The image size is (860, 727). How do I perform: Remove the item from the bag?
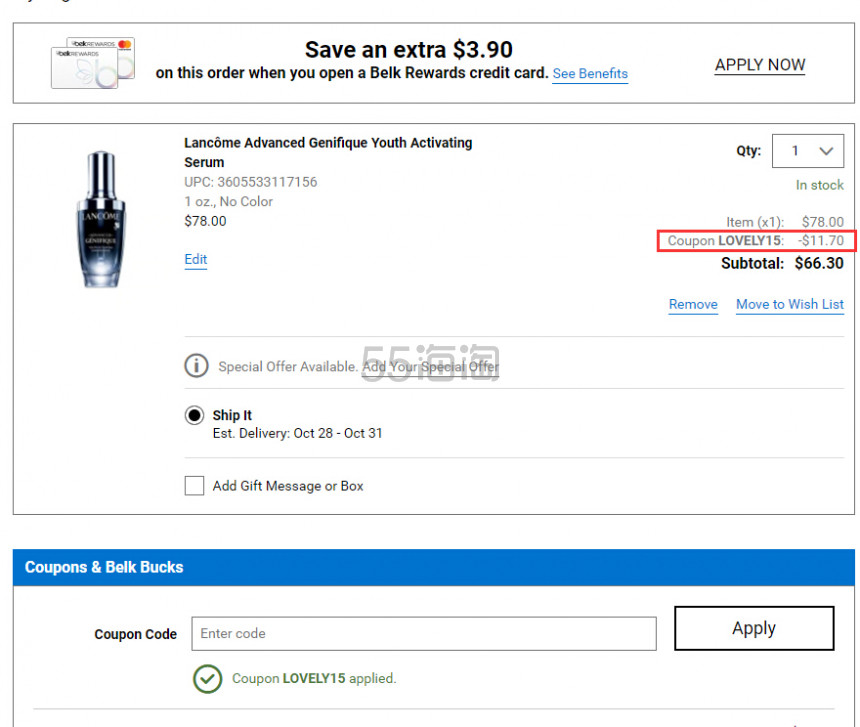coord(693,304)
